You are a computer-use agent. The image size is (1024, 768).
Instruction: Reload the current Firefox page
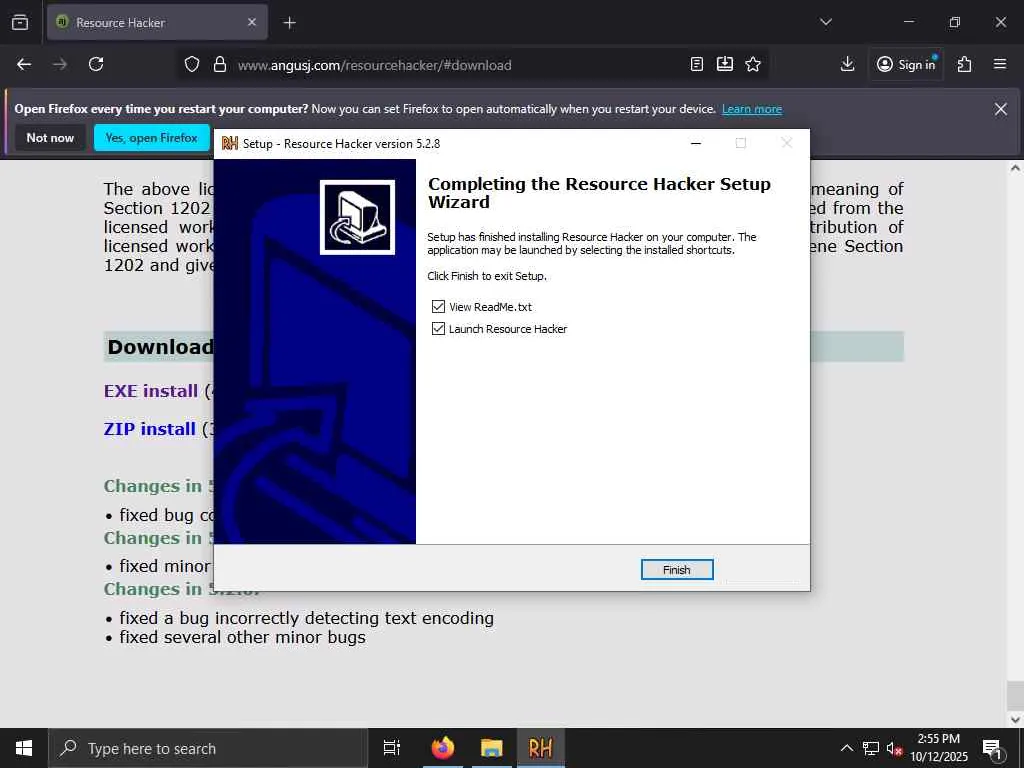[96, 64]
